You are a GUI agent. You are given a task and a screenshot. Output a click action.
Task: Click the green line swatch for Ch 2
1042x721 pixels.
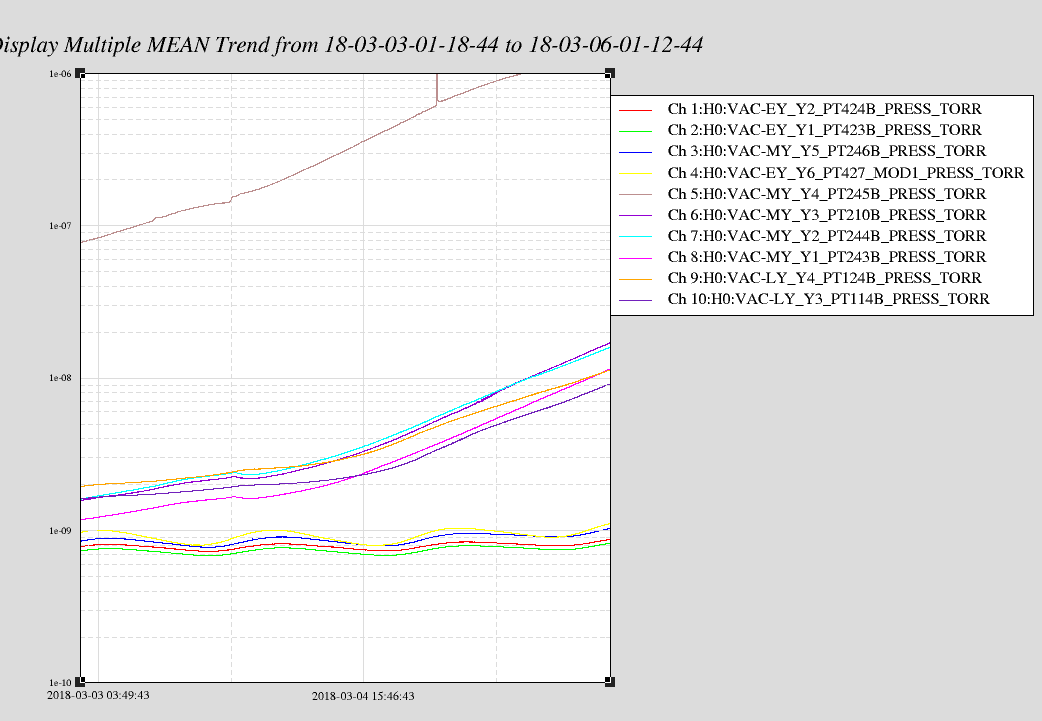click(x=635, y=132)
